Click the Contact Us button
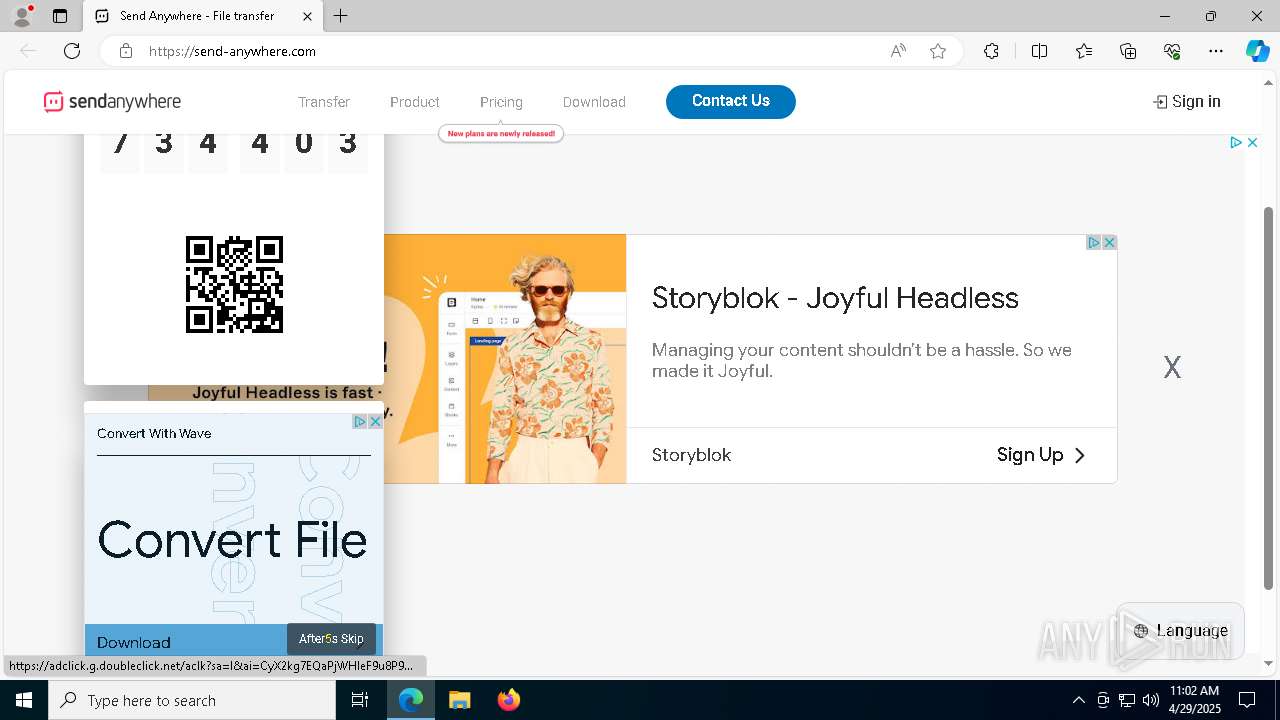1280x720 pixels. 731,101
